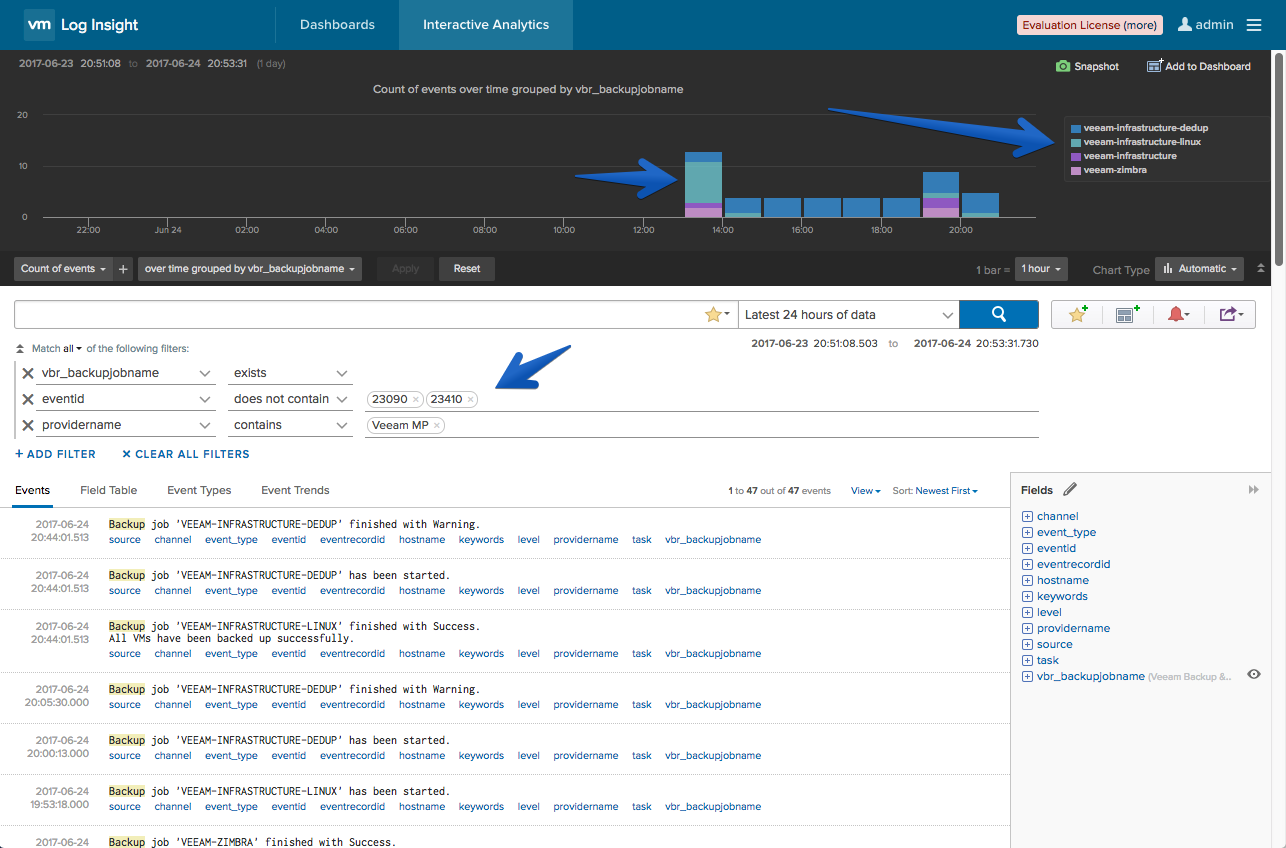
Task: Expand the providername field in Fields panel
Action: (x=1027, y=628)
